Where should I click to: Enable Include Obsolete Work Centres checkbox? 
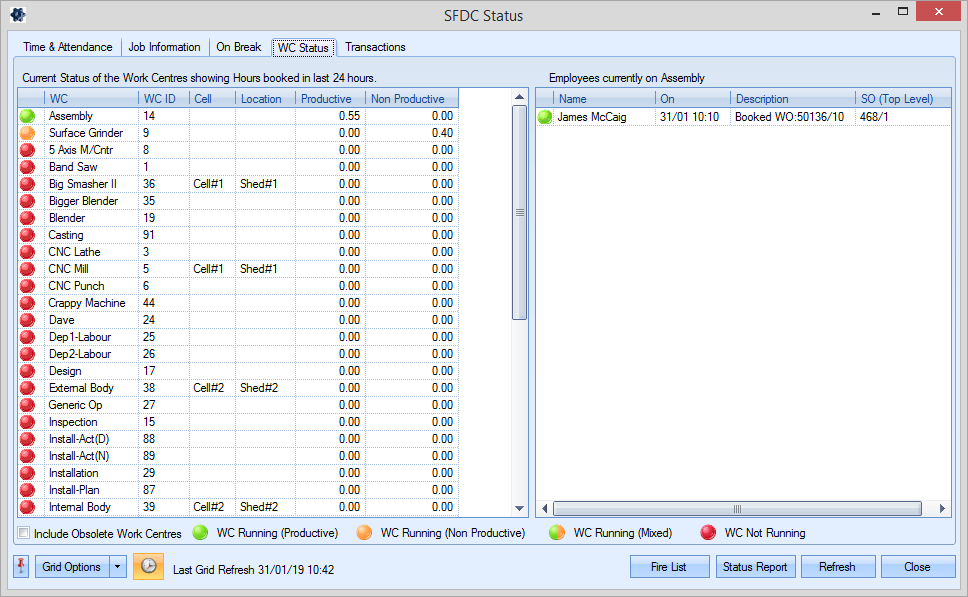(x=25, y=533)
